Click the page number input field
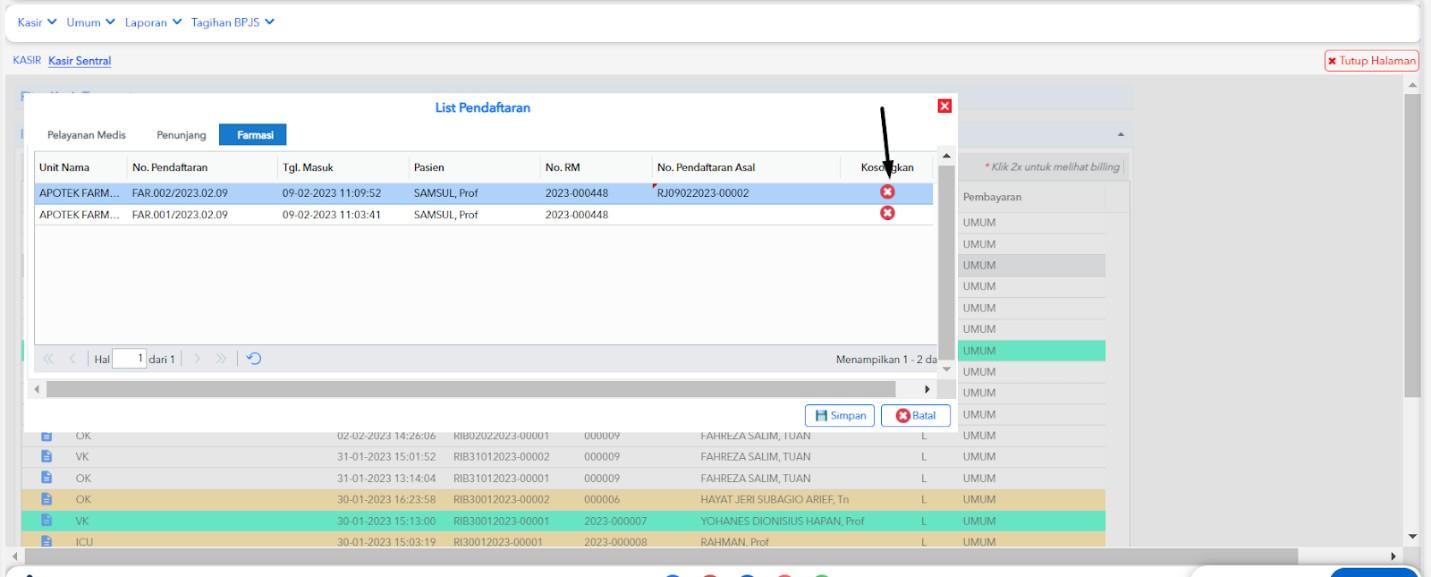This screenshot has width=1431, height=577. pyautogui.click(x=128, y=358)
